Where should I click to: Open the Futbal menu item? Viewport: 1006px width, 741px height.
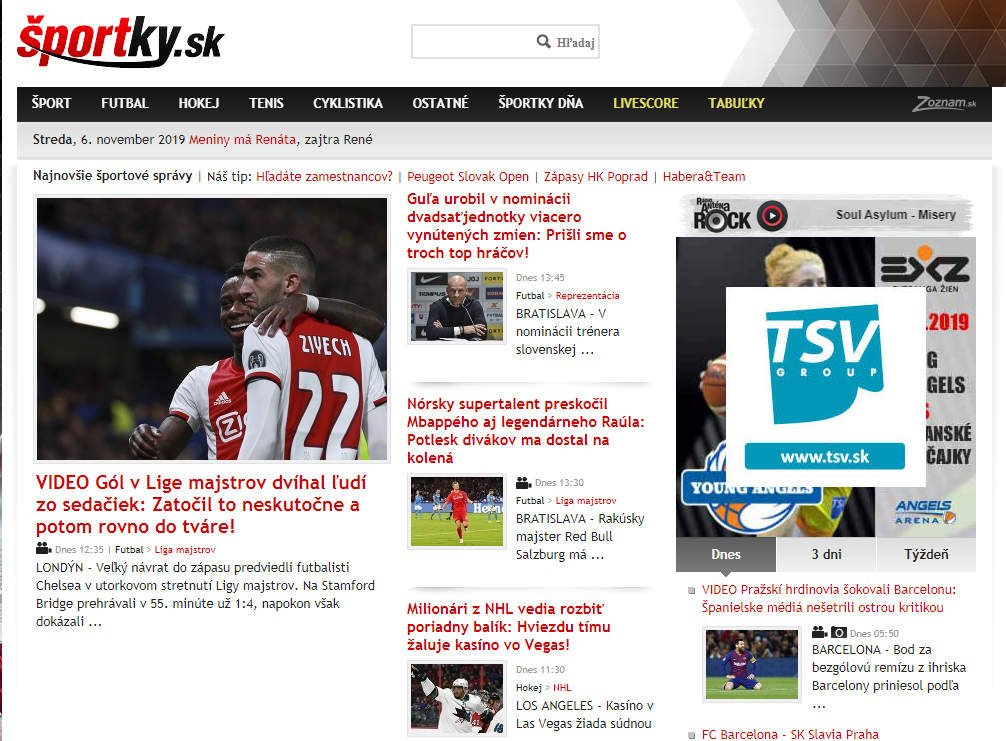tap(125, 103)
